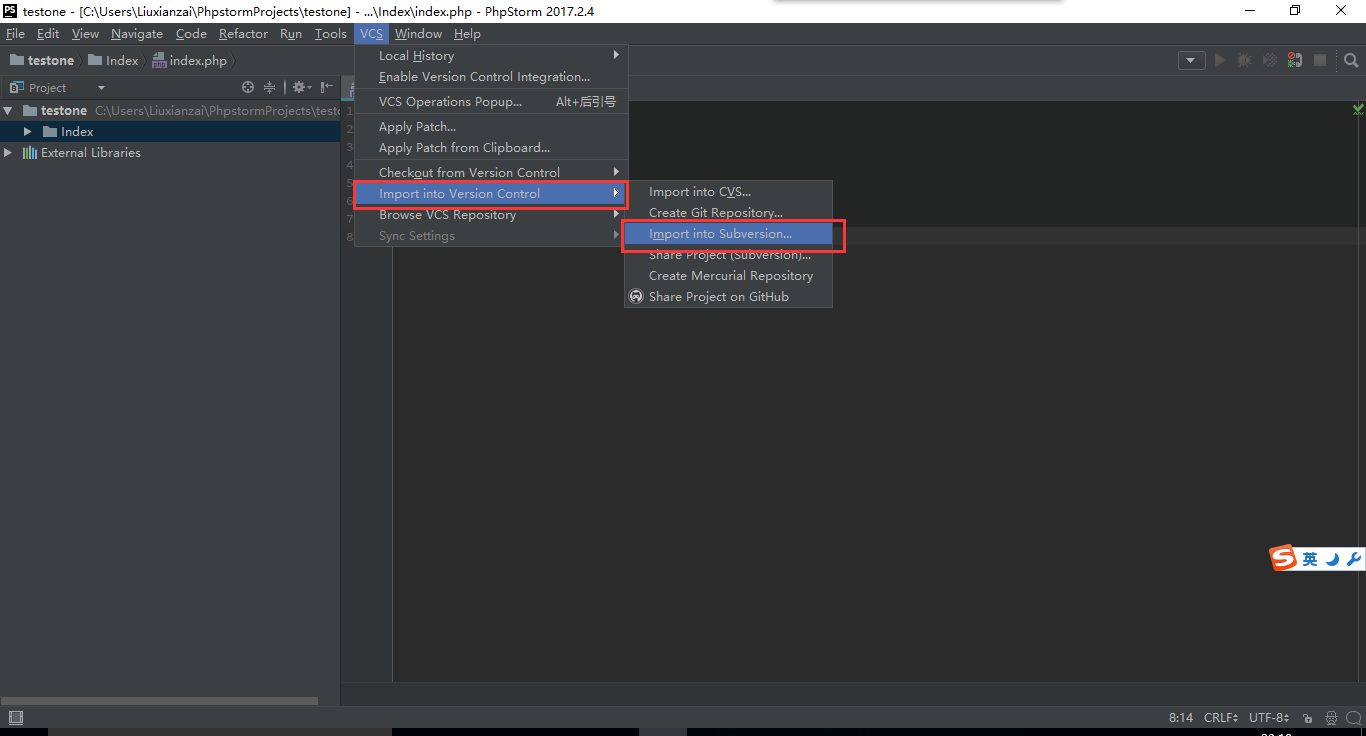Open the Refactor menu

(x=244, y=34)
